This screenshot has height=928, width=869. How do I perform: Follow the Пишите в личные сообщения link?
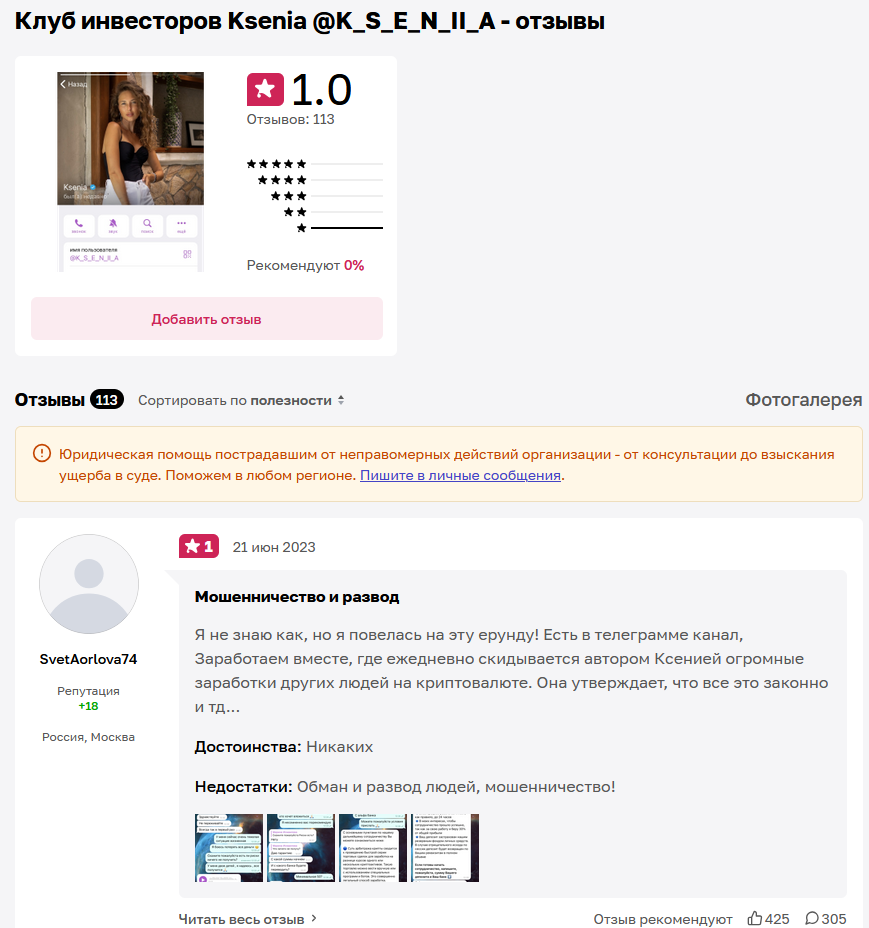coord(460,475)
